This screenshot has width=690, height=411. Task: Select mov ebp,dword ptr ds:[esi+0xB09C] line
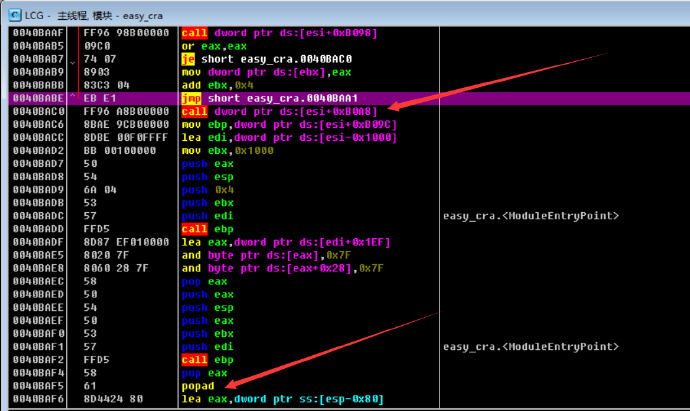(289, 125)
